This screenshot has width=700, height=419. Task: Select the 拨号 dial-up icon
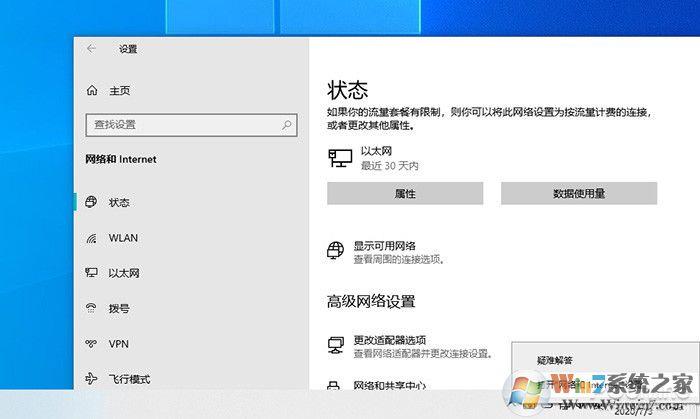91,308
